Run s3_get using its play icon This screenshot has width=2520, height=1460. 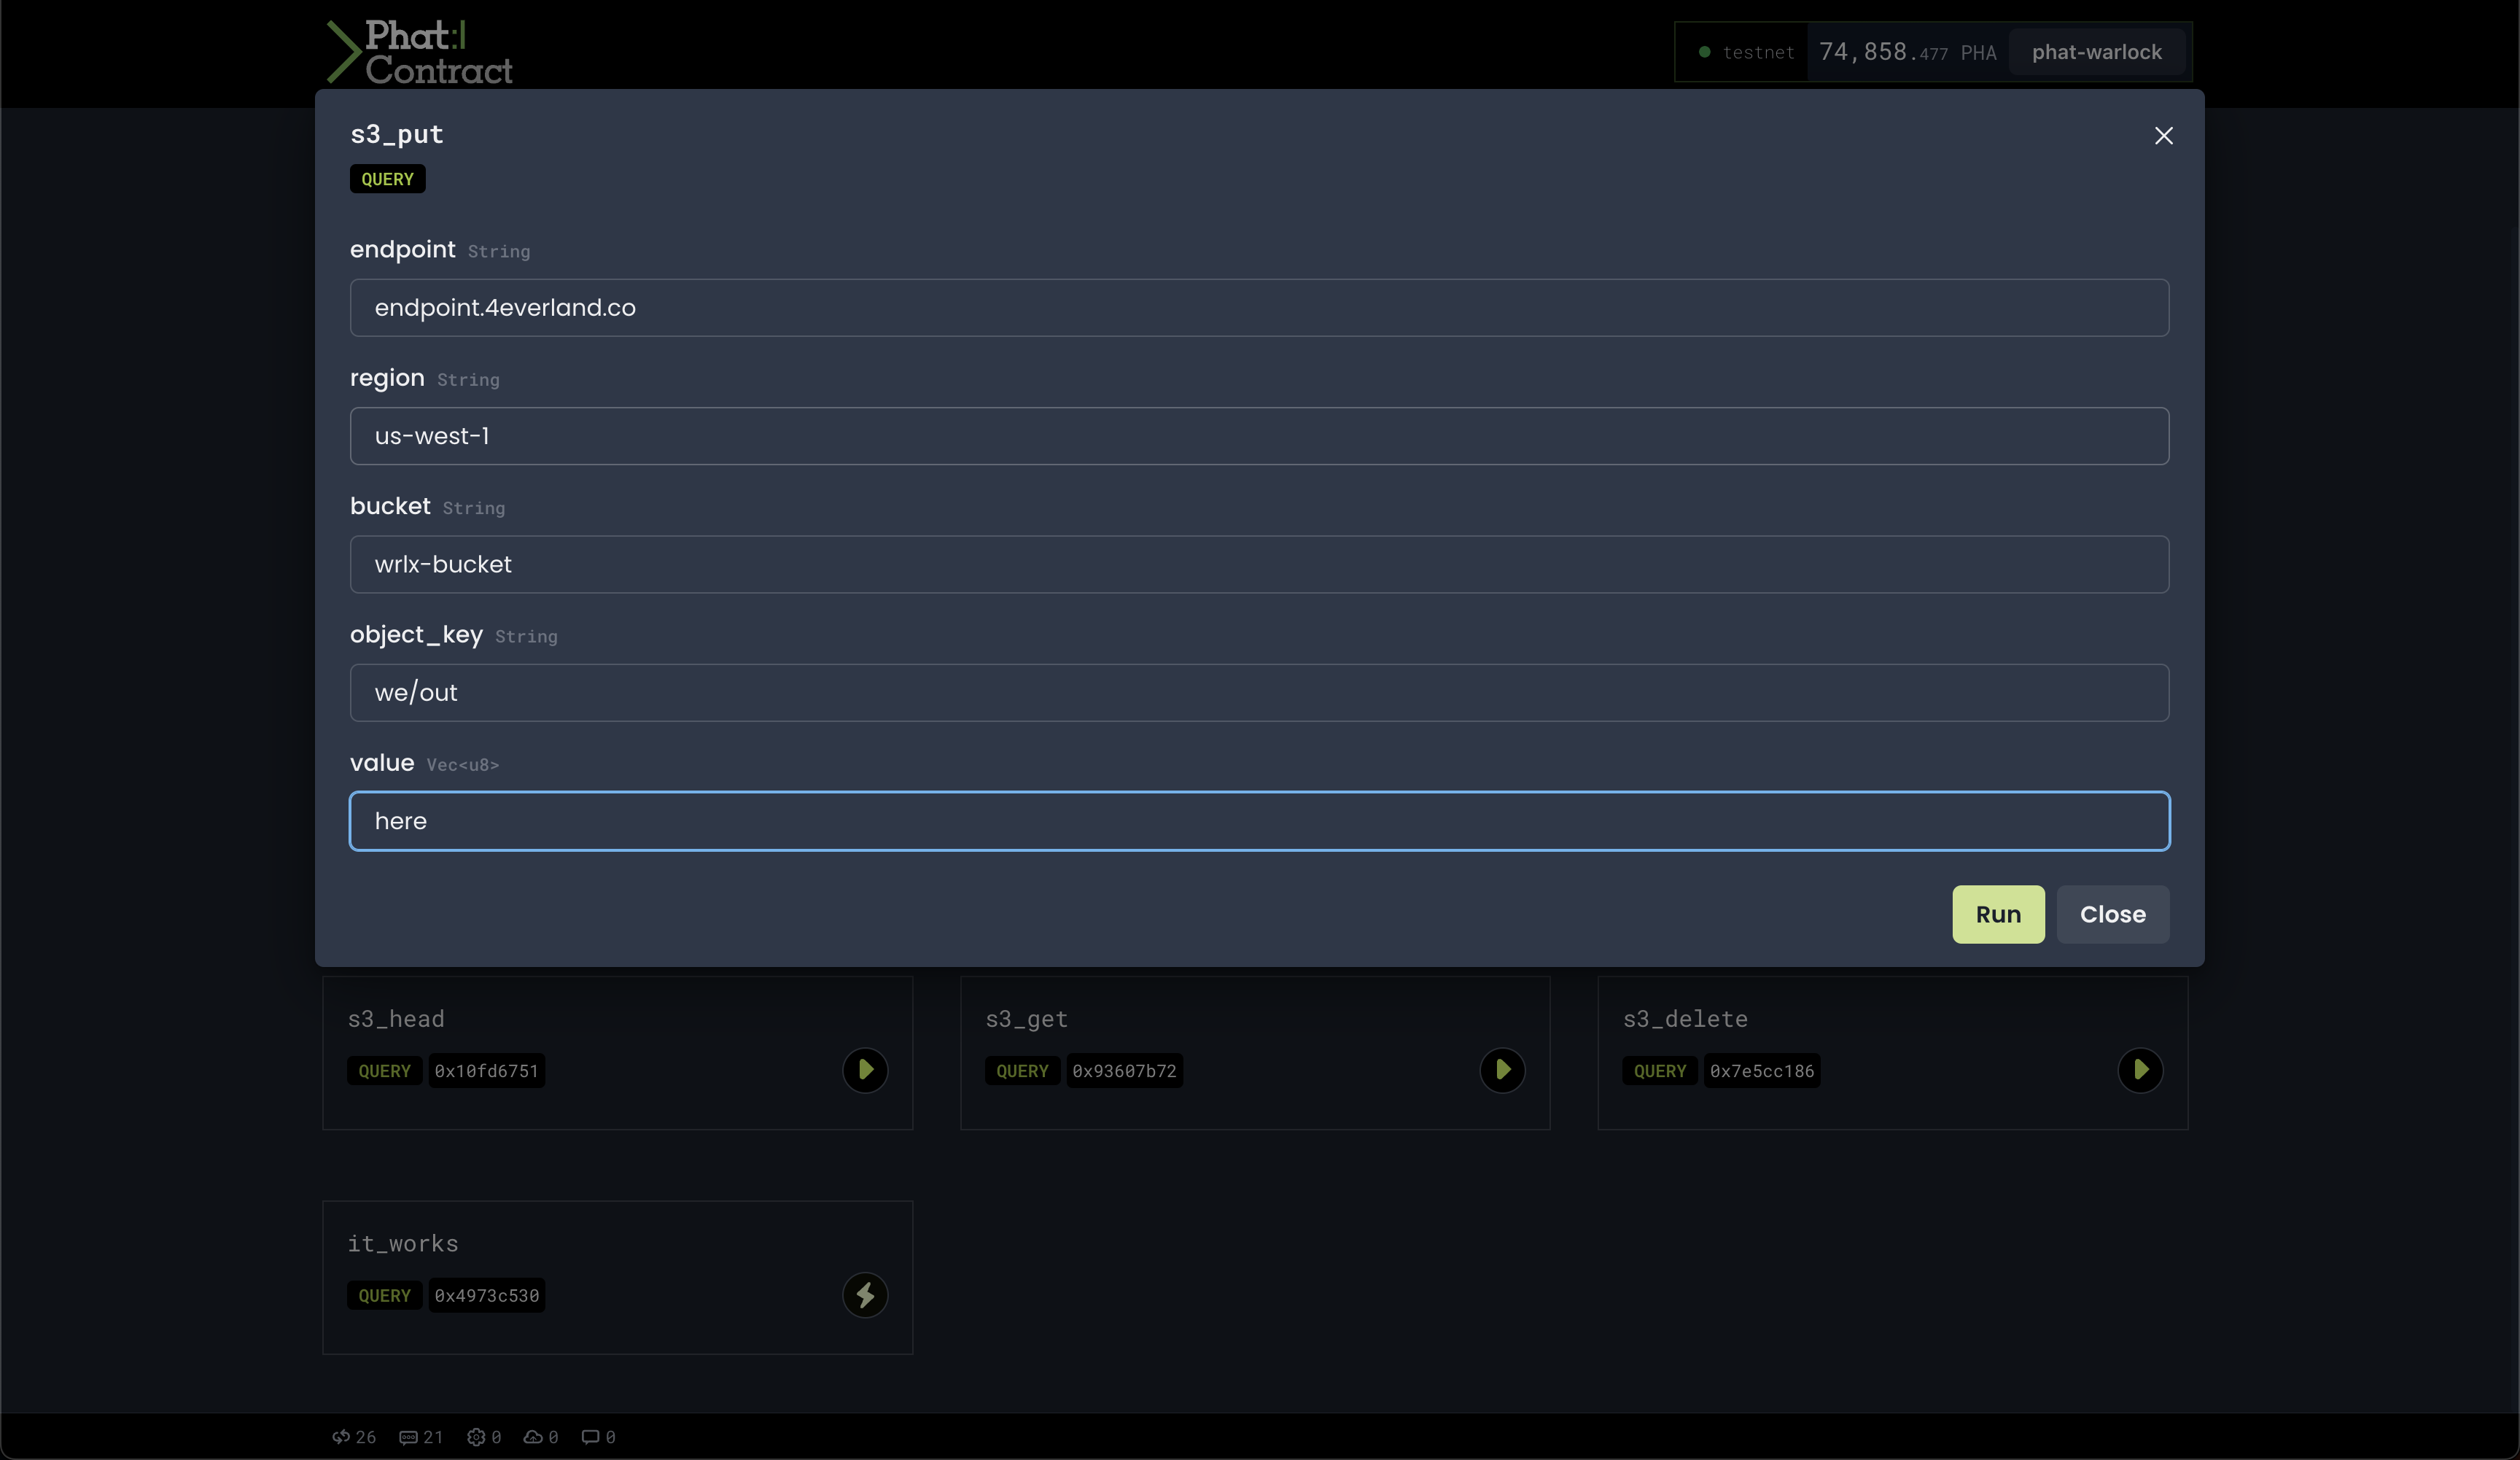point(1502,1070)
